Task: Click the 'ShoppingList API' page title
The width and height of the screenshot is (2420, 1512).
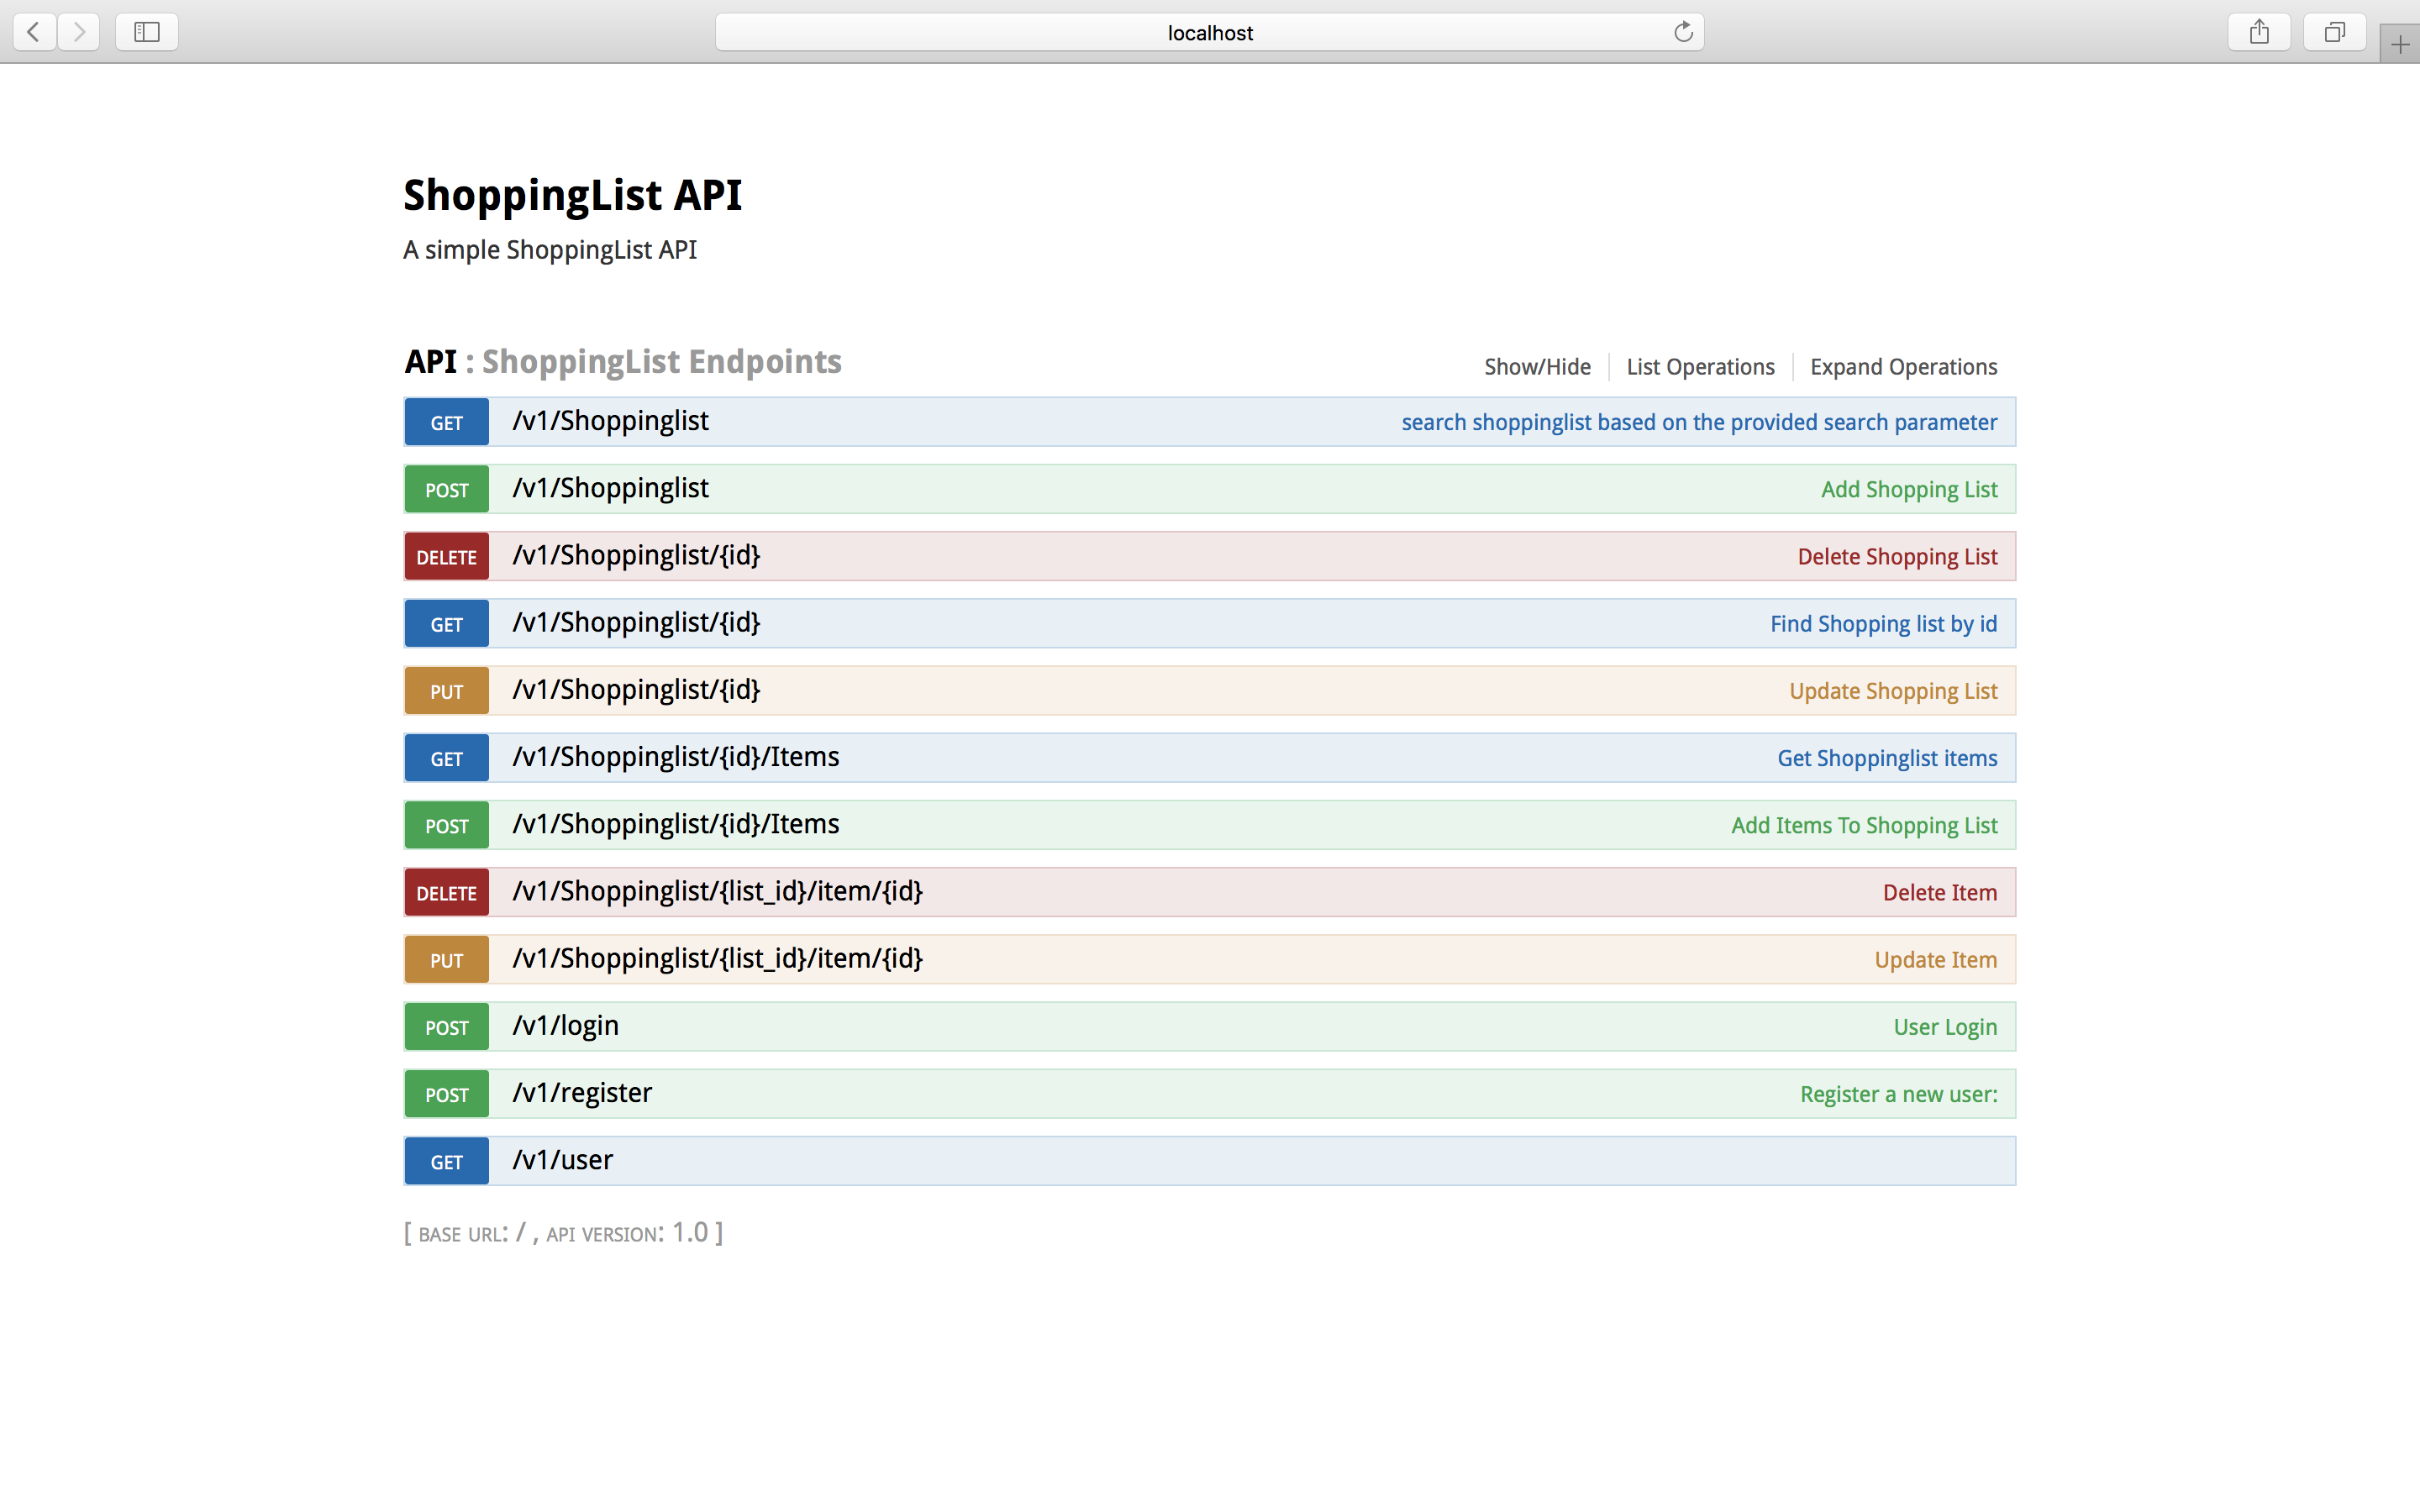Action: click(572, 194)
